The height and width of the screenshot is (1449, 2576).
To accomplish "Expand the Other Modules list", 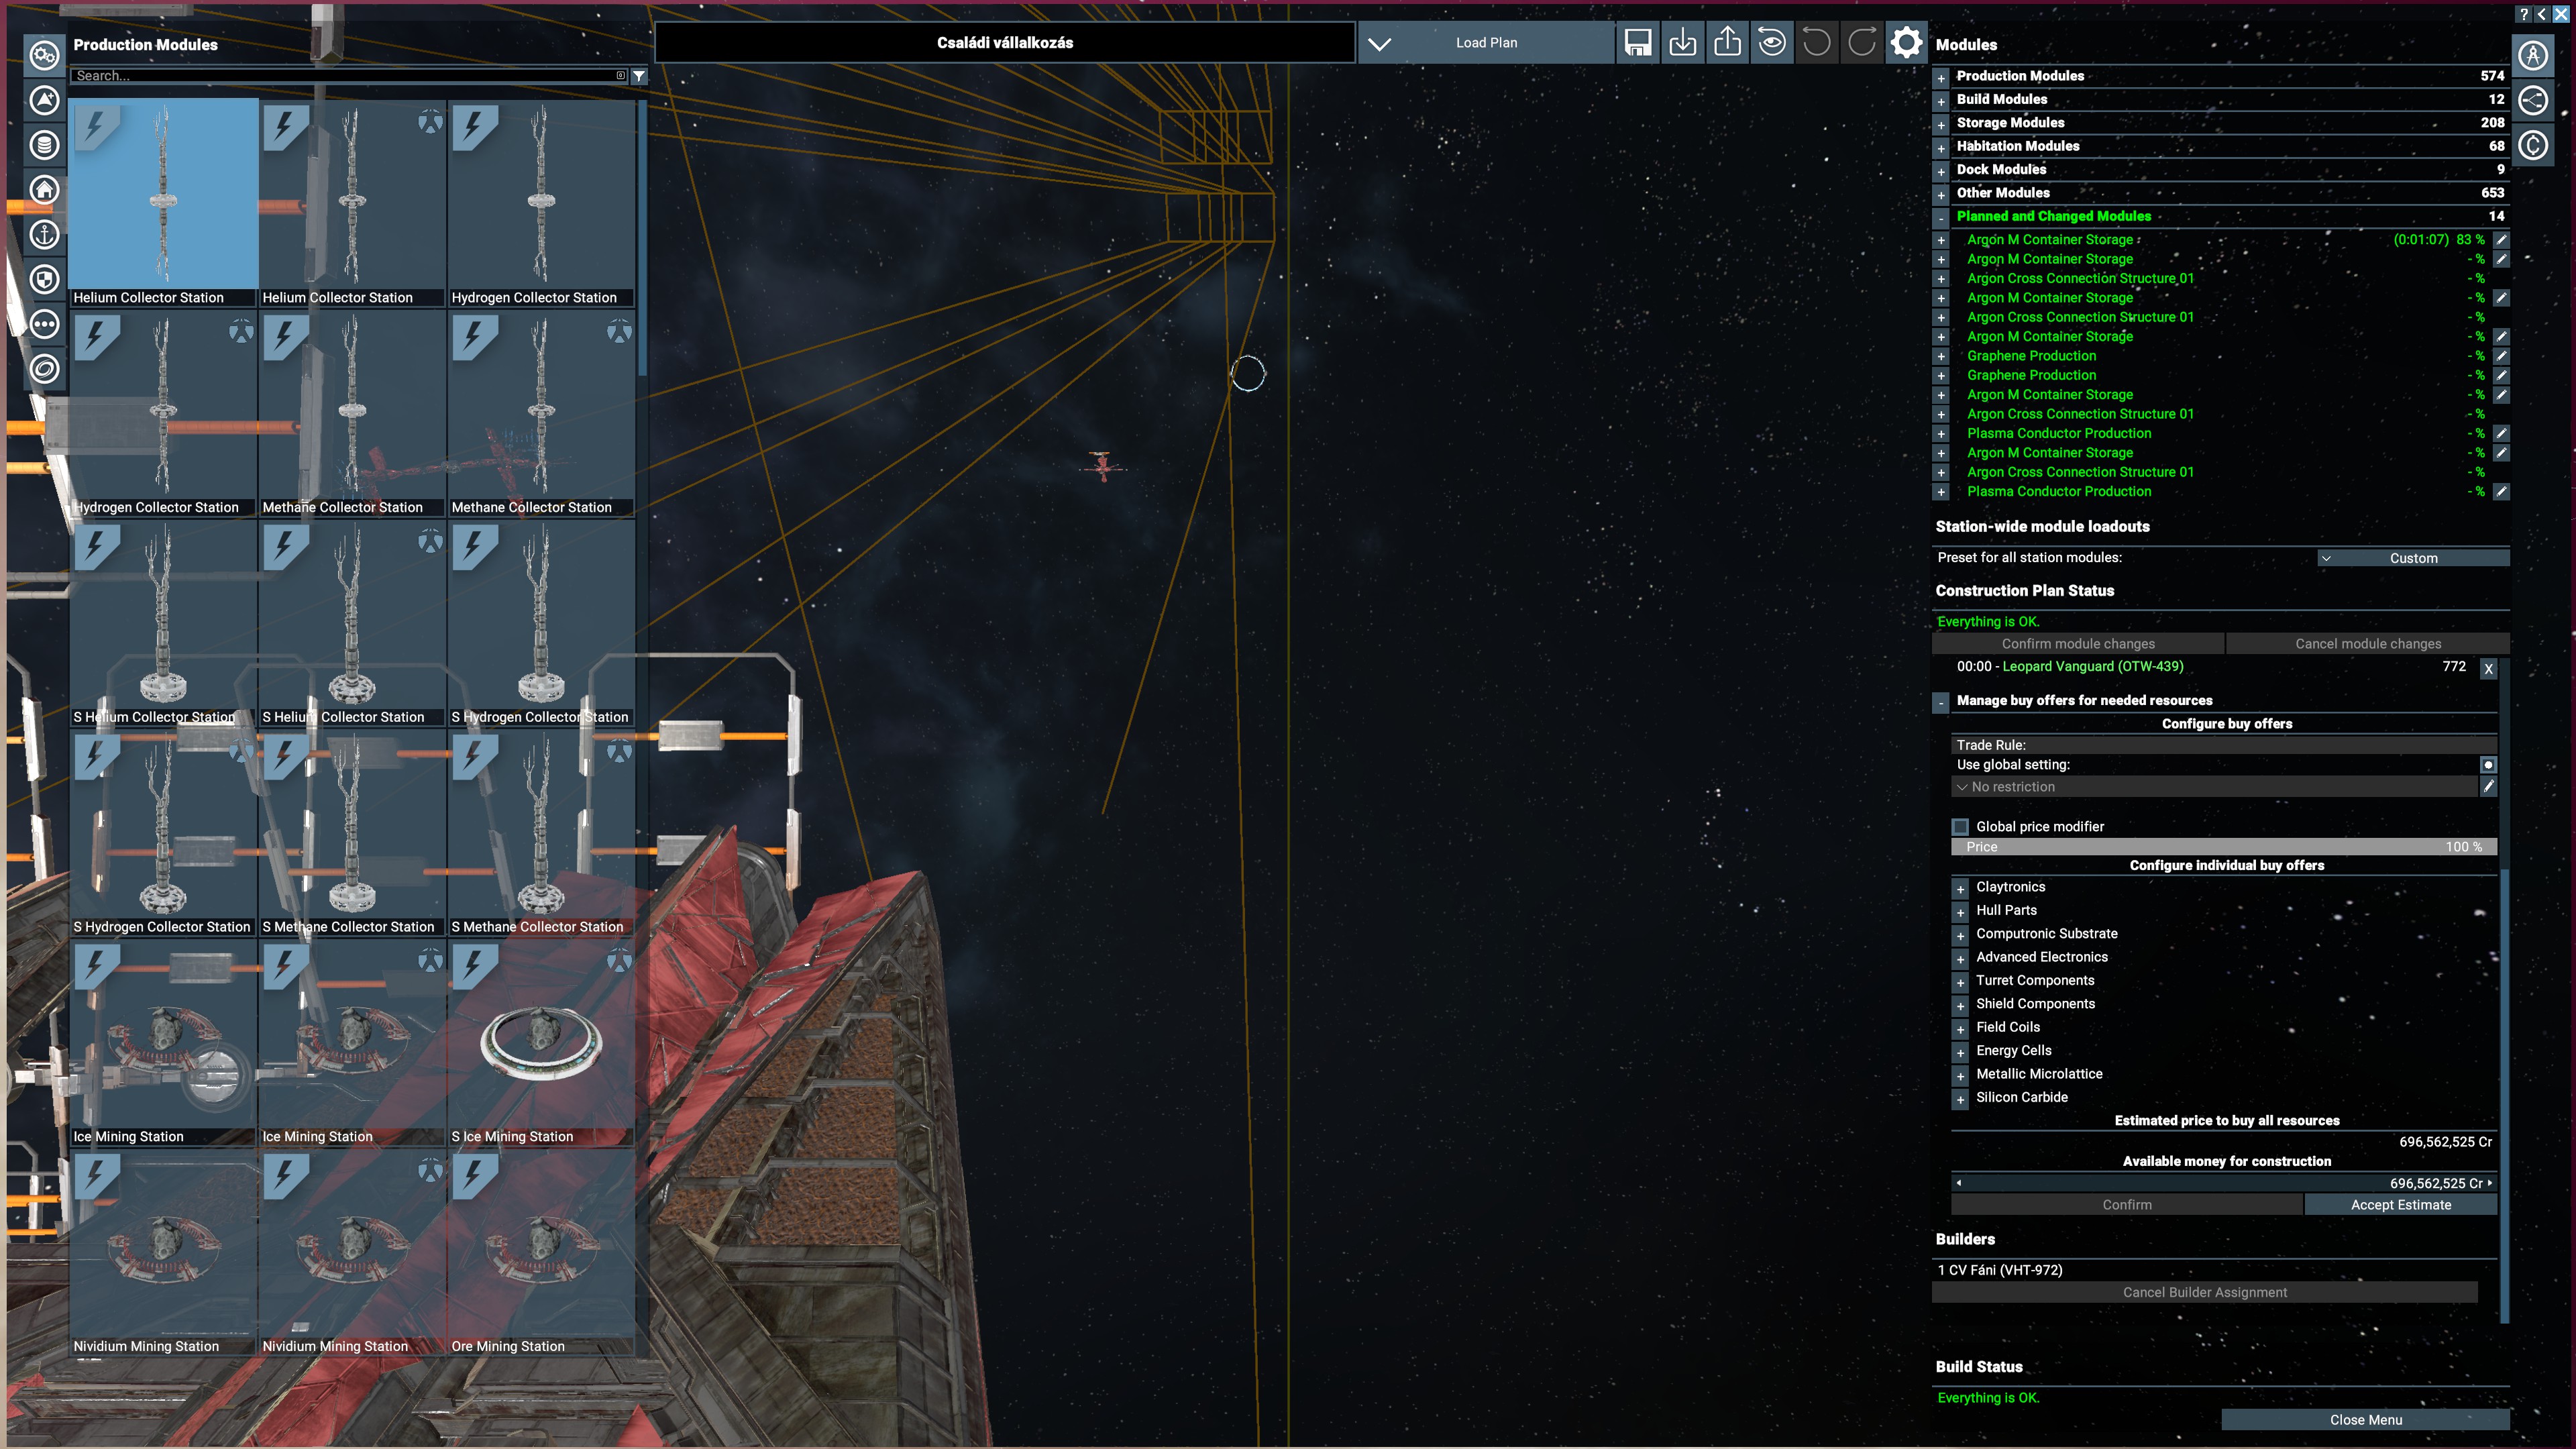I will (1941, 194).
